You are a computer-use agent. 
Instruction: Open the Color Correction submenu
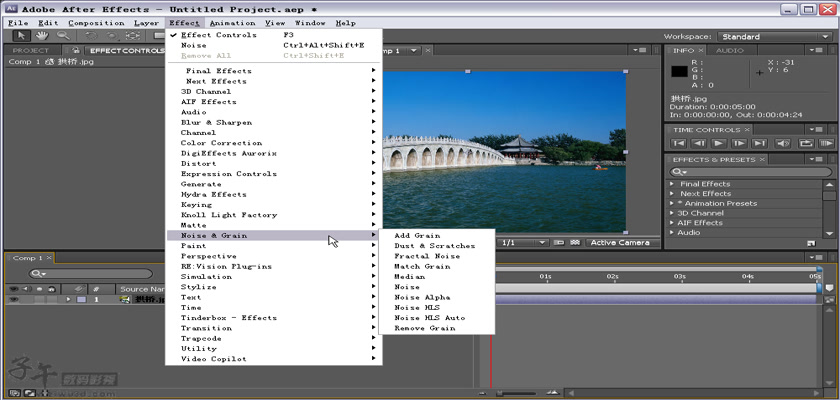(274, 143)
